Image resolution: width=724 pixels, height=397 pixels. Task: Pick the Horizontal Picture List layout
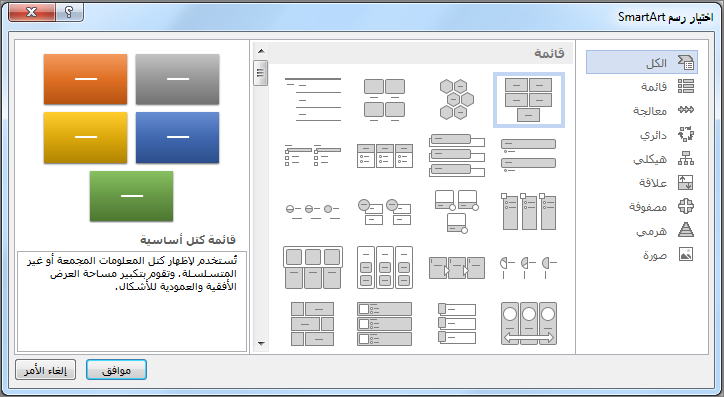click(x=313, y=268)
